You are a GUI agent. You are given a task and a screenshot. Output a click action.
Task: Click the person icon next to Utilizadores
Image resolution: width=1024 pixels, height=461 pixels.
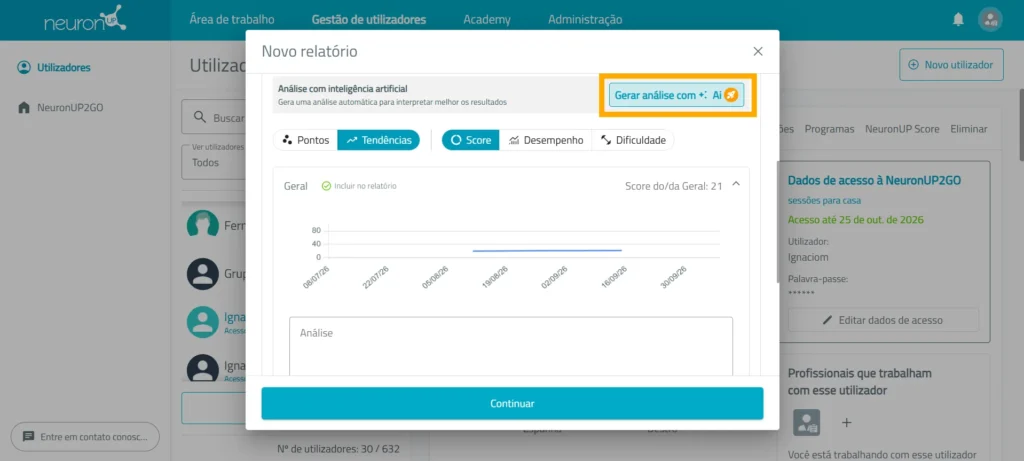(24, 67)
